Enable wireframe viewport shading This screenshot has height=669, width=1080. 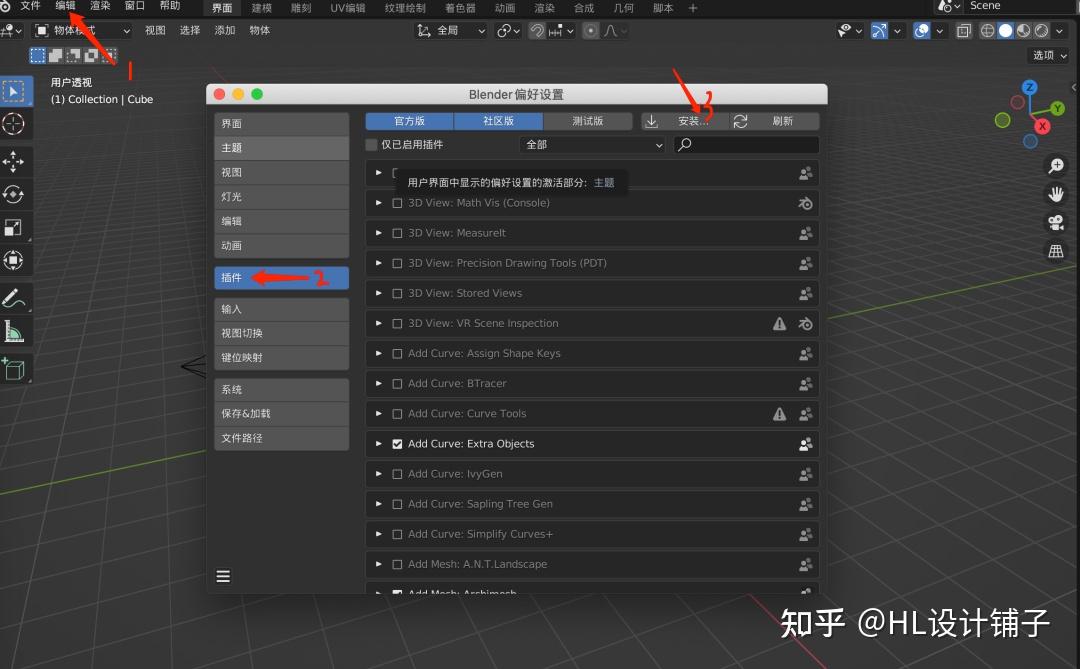pyautogui.click(x=988, y=31)
